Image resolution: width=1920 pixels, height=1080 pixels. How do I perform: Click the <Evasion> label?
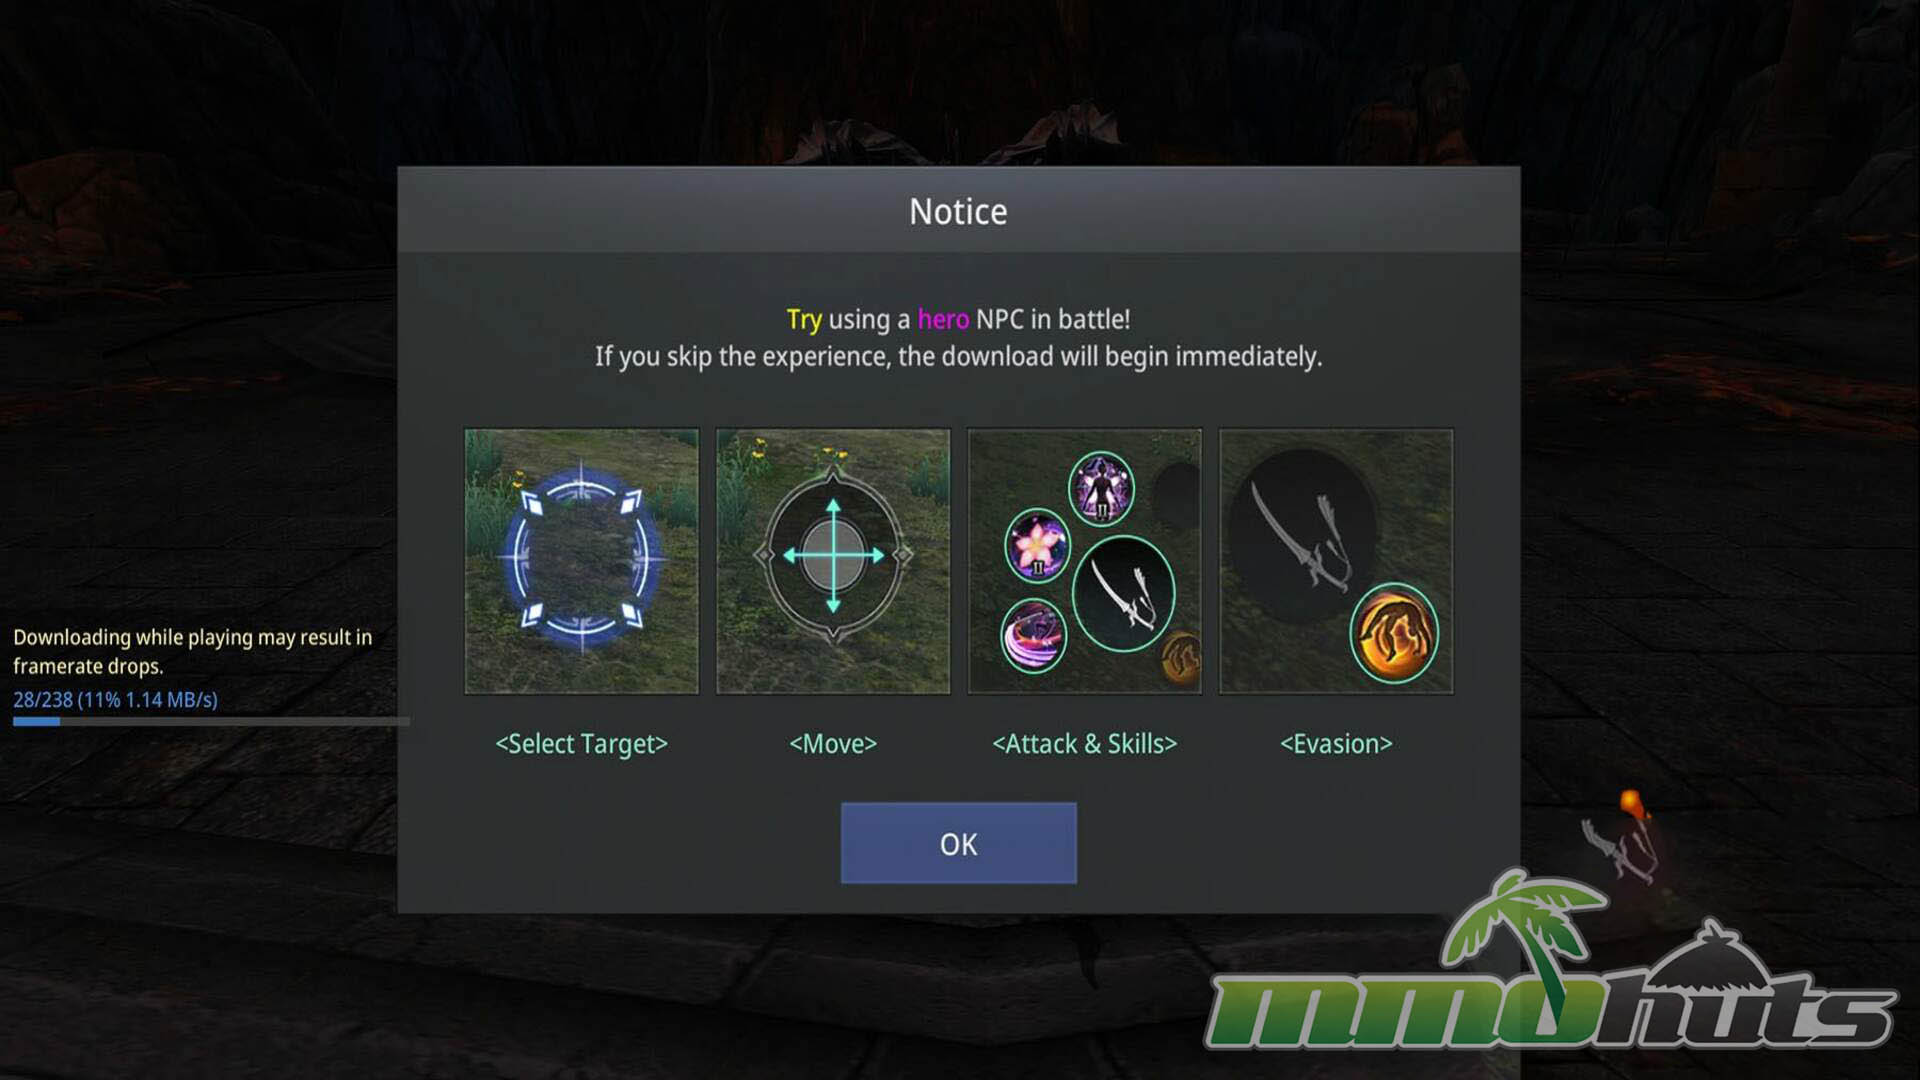pos(1336,743)
